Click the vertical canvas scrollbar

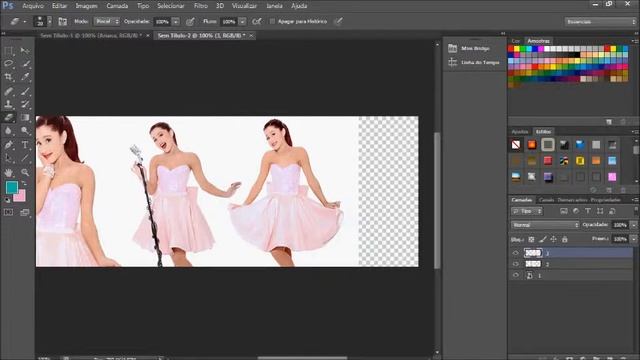[x=437, y=200]
